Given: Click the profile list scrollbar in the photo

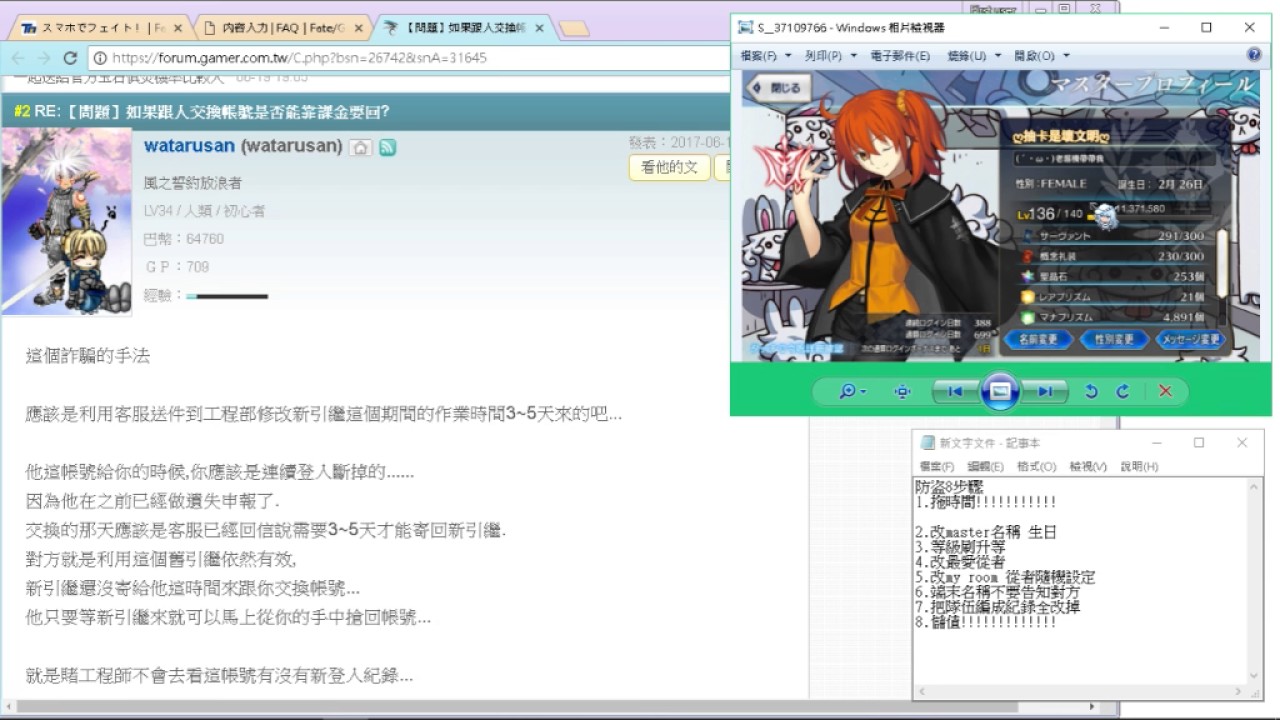Looking at the screenshot, I should coord(1222,265).
